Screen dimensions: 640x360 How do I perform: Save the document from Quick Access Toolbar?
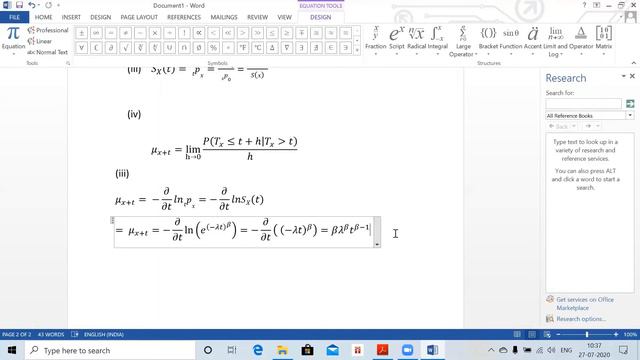coord(19,5)
